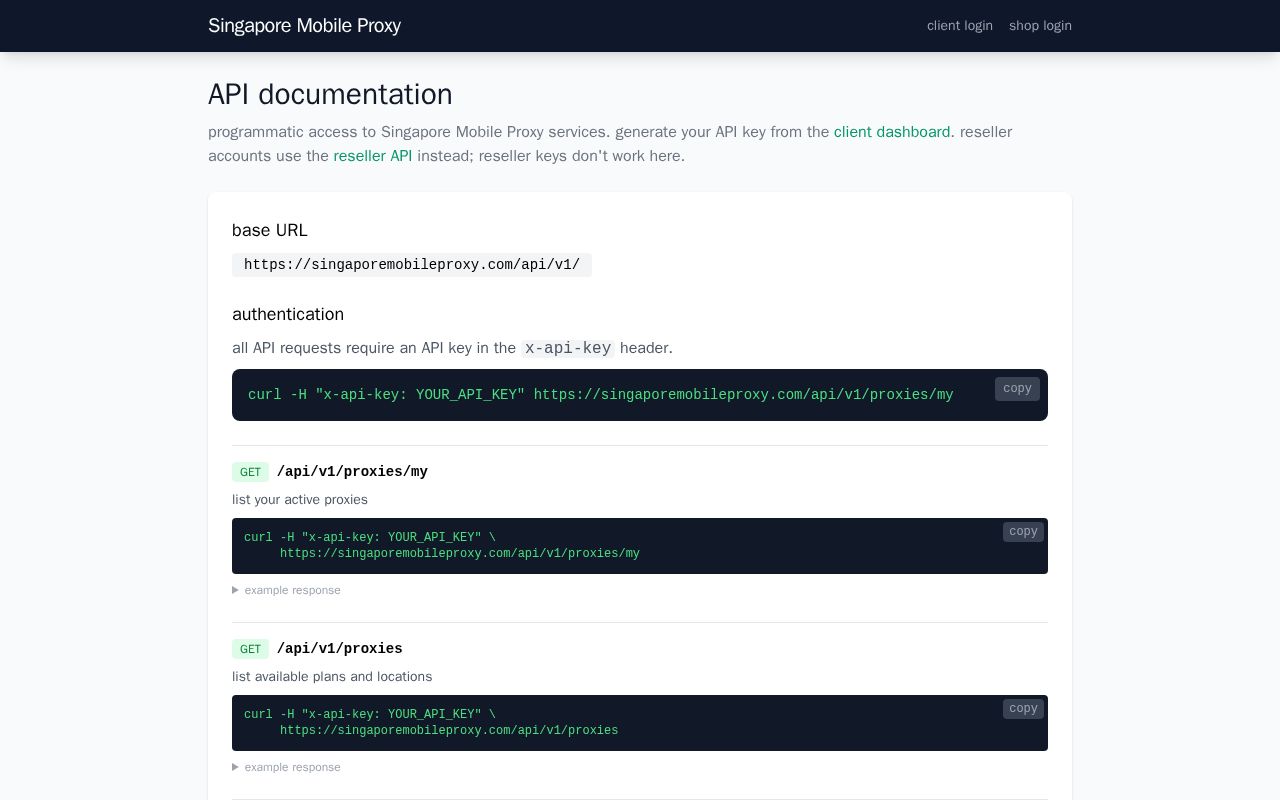This screenshot has width=1280, height=800.
Task: Open the Singapore Mobile Proxy home link
Action: tap(304, 26)
